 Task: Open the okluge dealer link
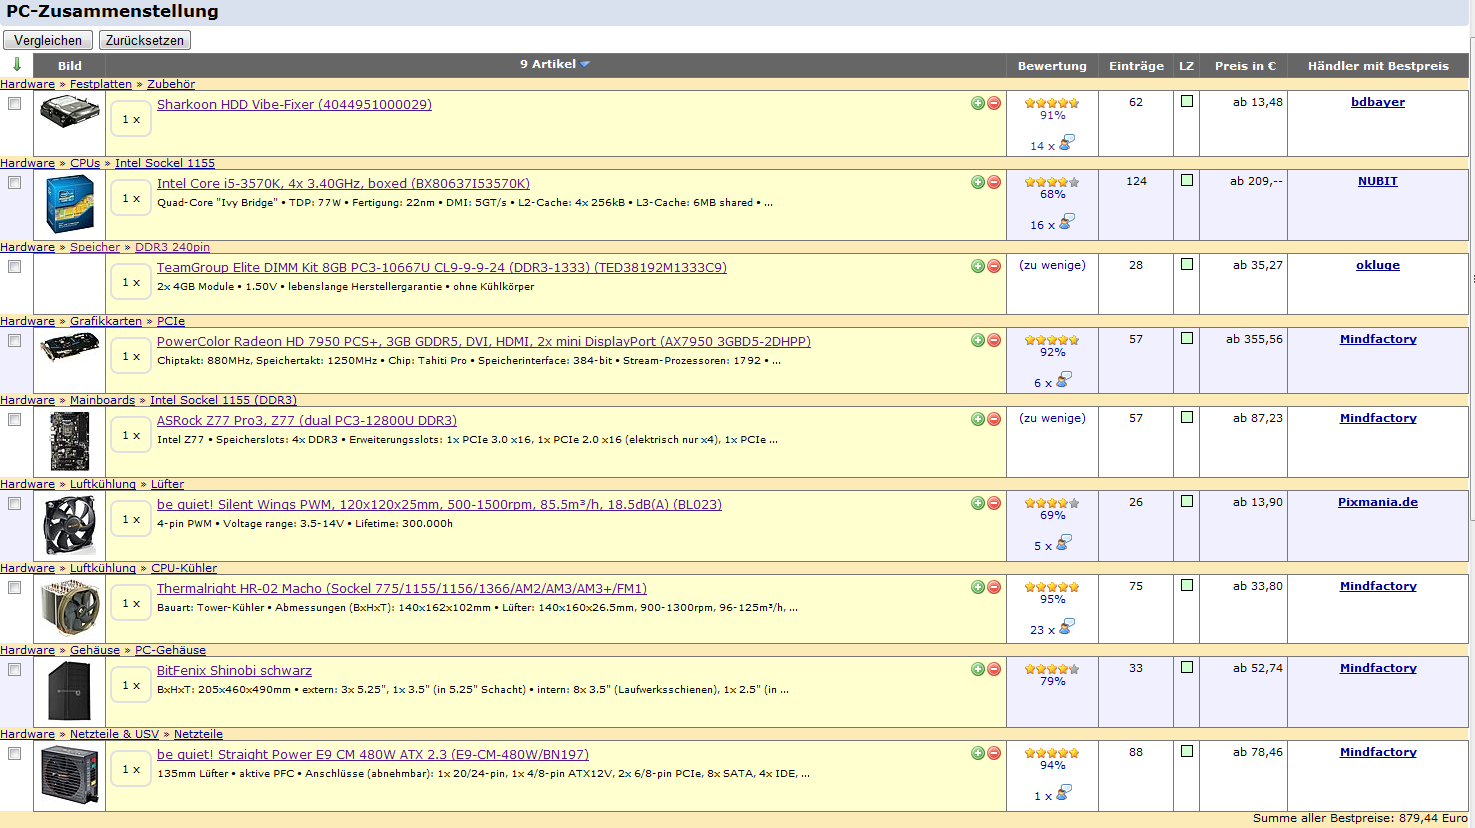(x=1378, y=265)
